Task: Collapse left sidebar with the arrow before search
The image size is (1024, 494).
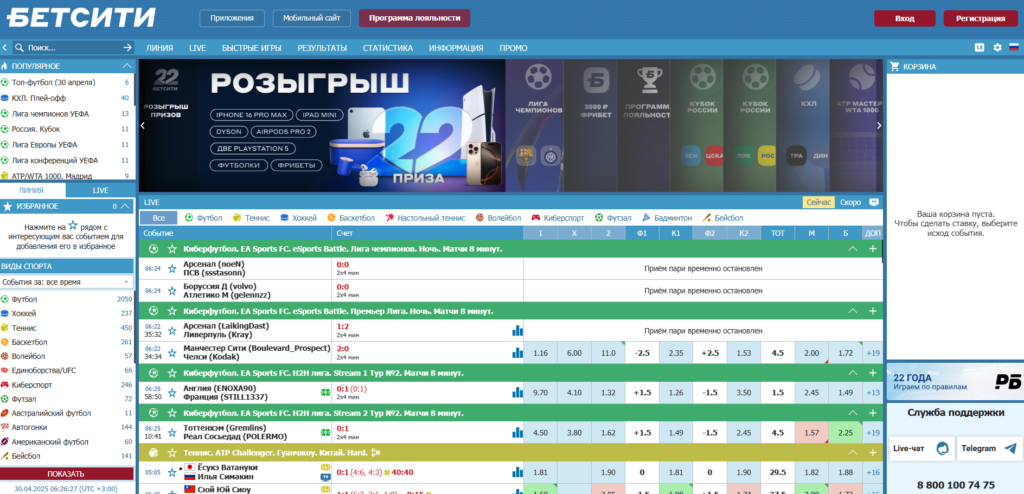Action: click(x=5, y=48)
